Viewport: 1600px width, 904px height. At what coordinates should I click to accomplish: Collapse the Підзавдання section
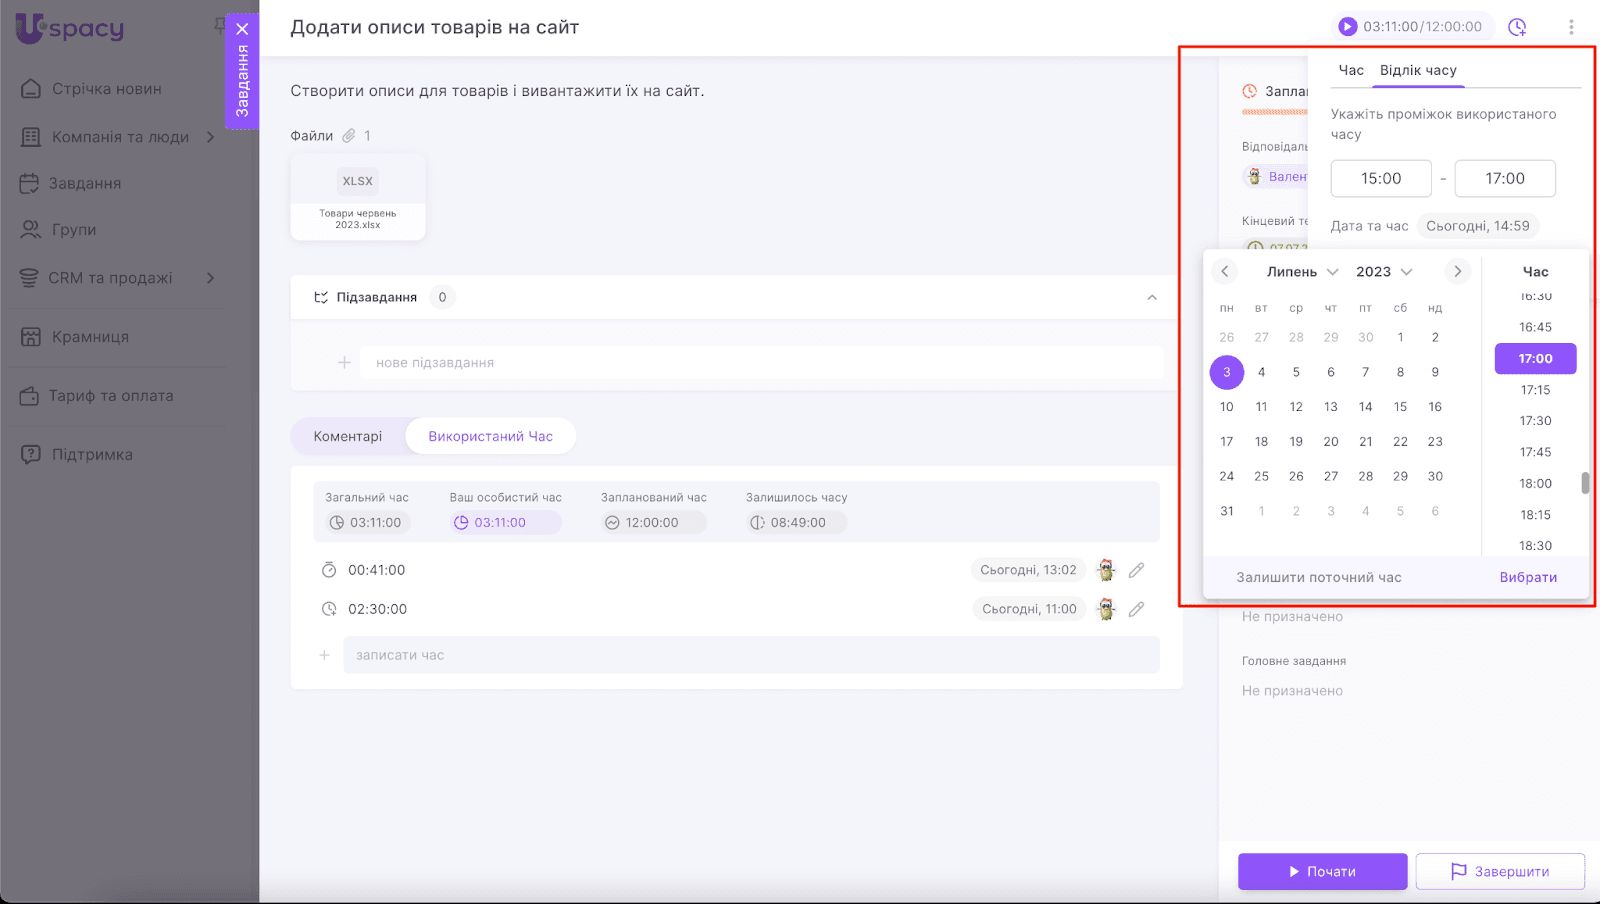(1152, 297)
